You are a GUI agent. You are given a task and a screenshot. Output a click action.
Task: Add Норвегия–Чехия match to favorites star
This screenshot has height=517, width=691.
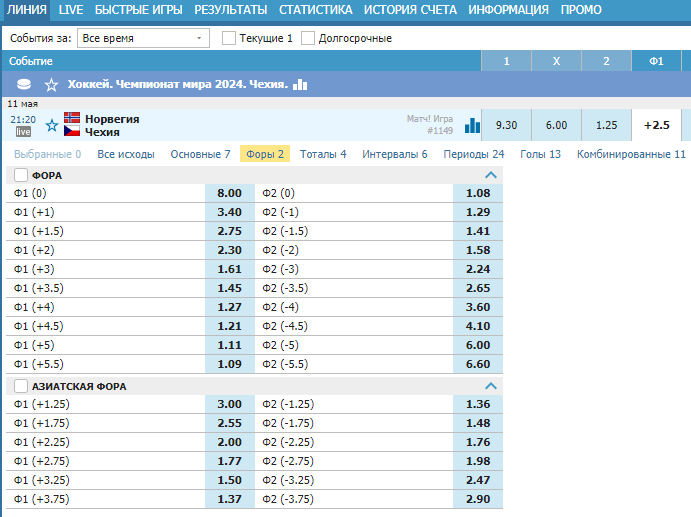(52, 125)
